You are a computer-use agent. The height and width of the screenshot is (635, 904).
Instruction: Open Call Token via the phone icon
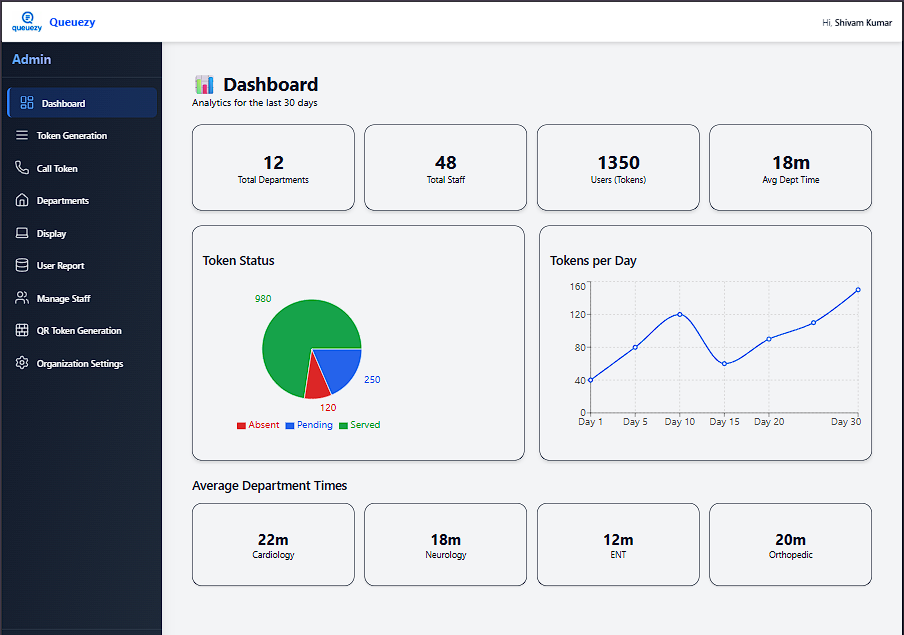(22, 168)
